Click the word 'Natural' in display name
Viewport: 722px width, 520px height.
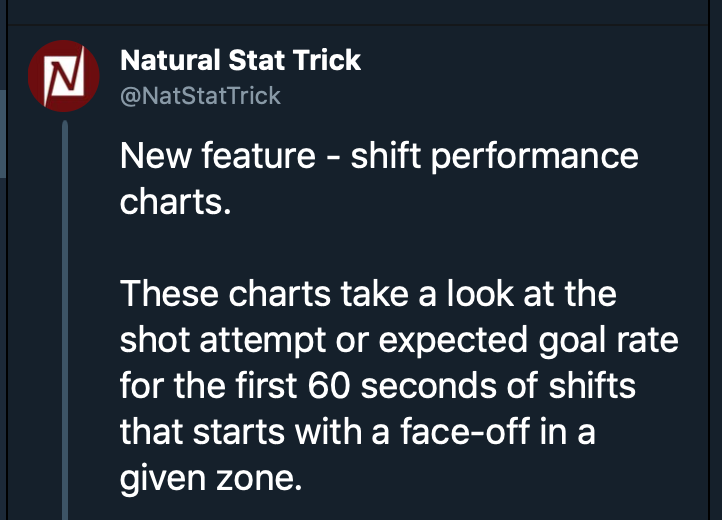click(x=170, y=60)
